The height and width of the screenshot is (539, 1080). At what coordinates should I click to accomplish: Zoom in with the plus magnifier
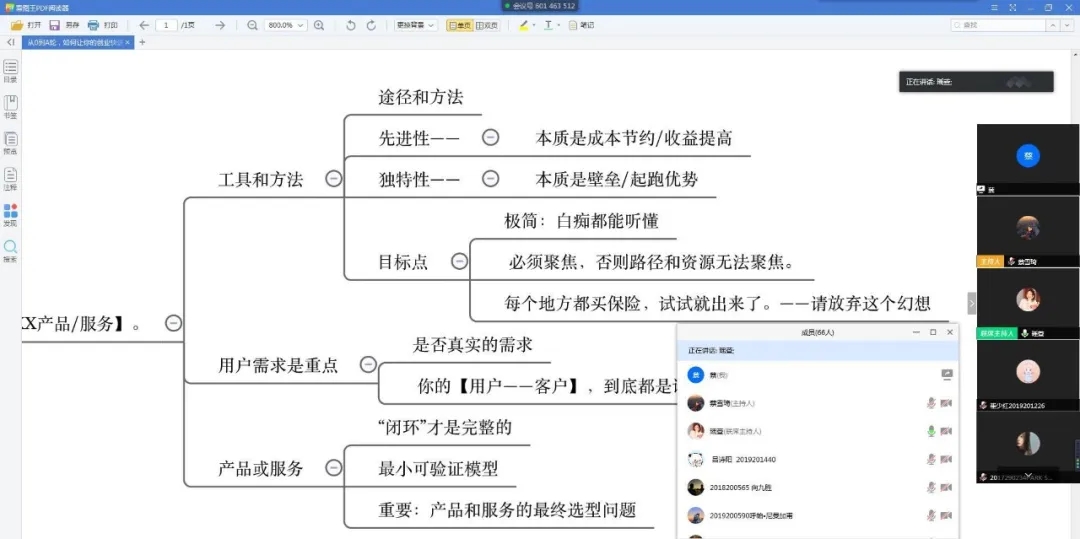319,25
